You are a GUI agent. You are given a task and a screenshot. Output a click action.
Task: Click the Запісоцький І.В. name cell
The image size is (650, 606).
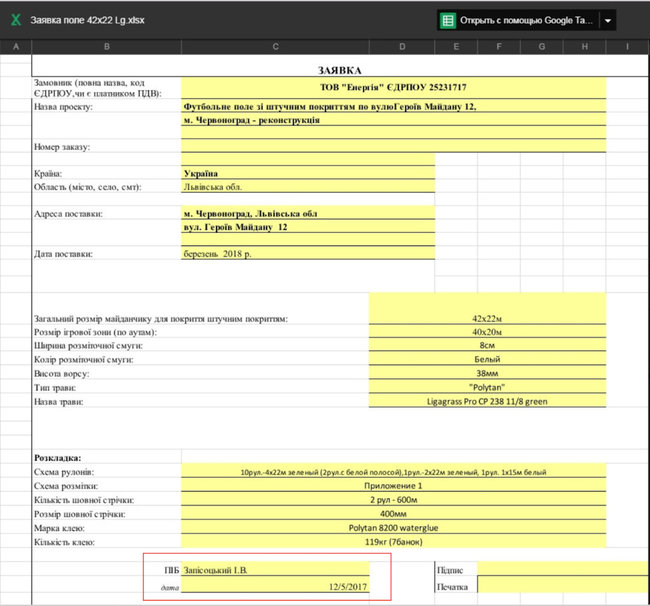coord(275,569)
